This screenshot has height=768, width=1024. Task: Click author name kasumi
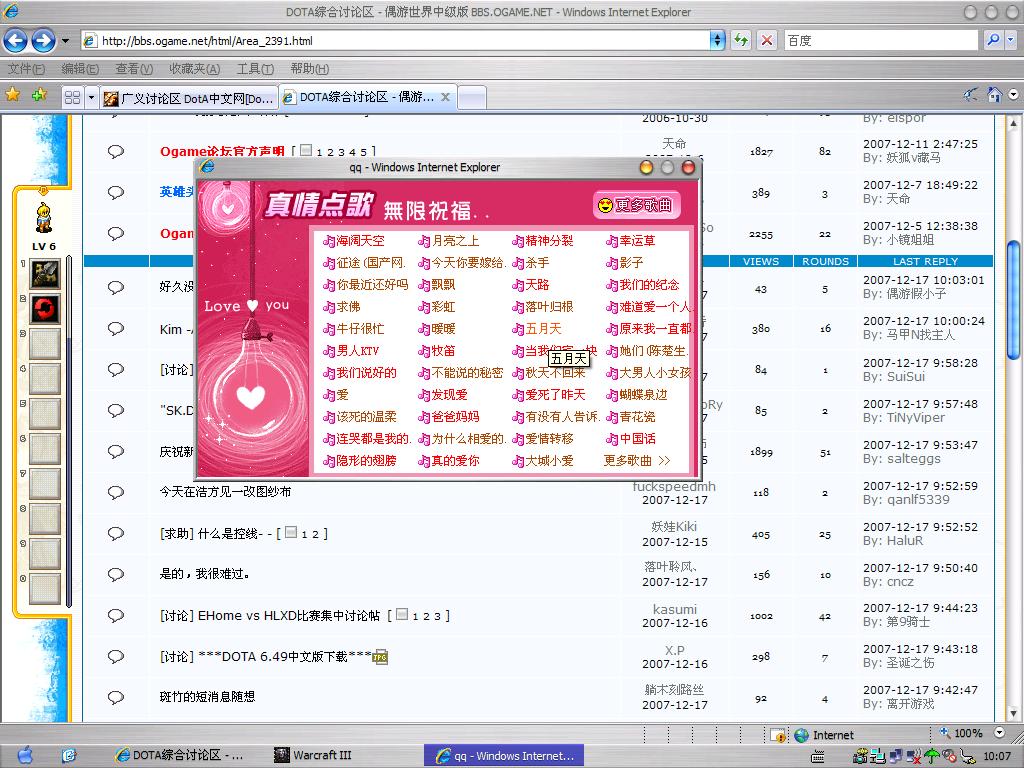point(675,609)
